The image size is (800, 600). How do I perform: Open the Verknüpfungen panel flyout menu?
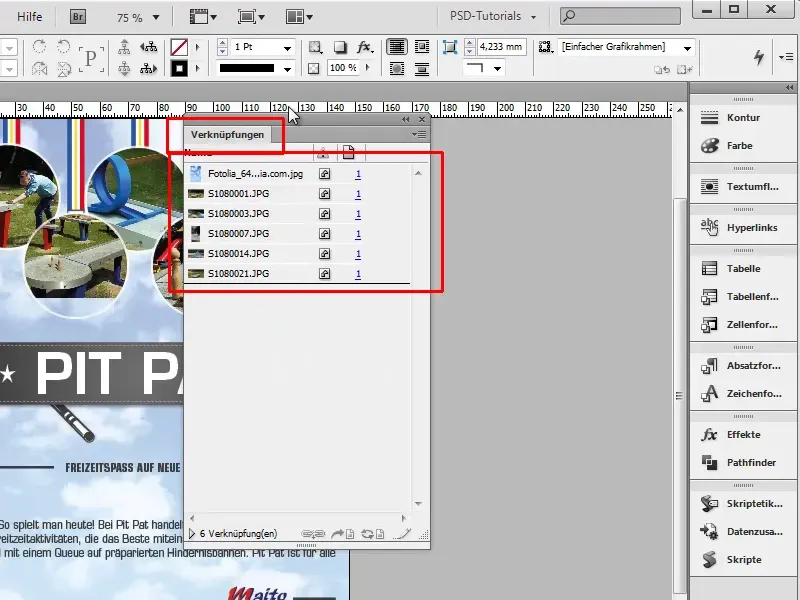[x=418, y=132]
